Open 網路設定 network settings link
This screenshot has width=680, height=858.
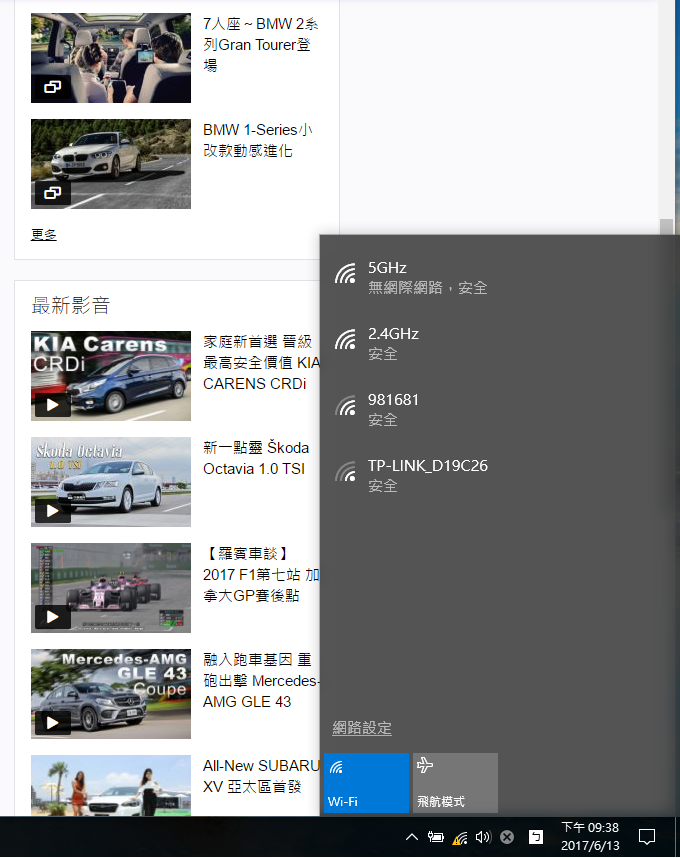pyautogui.click(x=362, y=728)
